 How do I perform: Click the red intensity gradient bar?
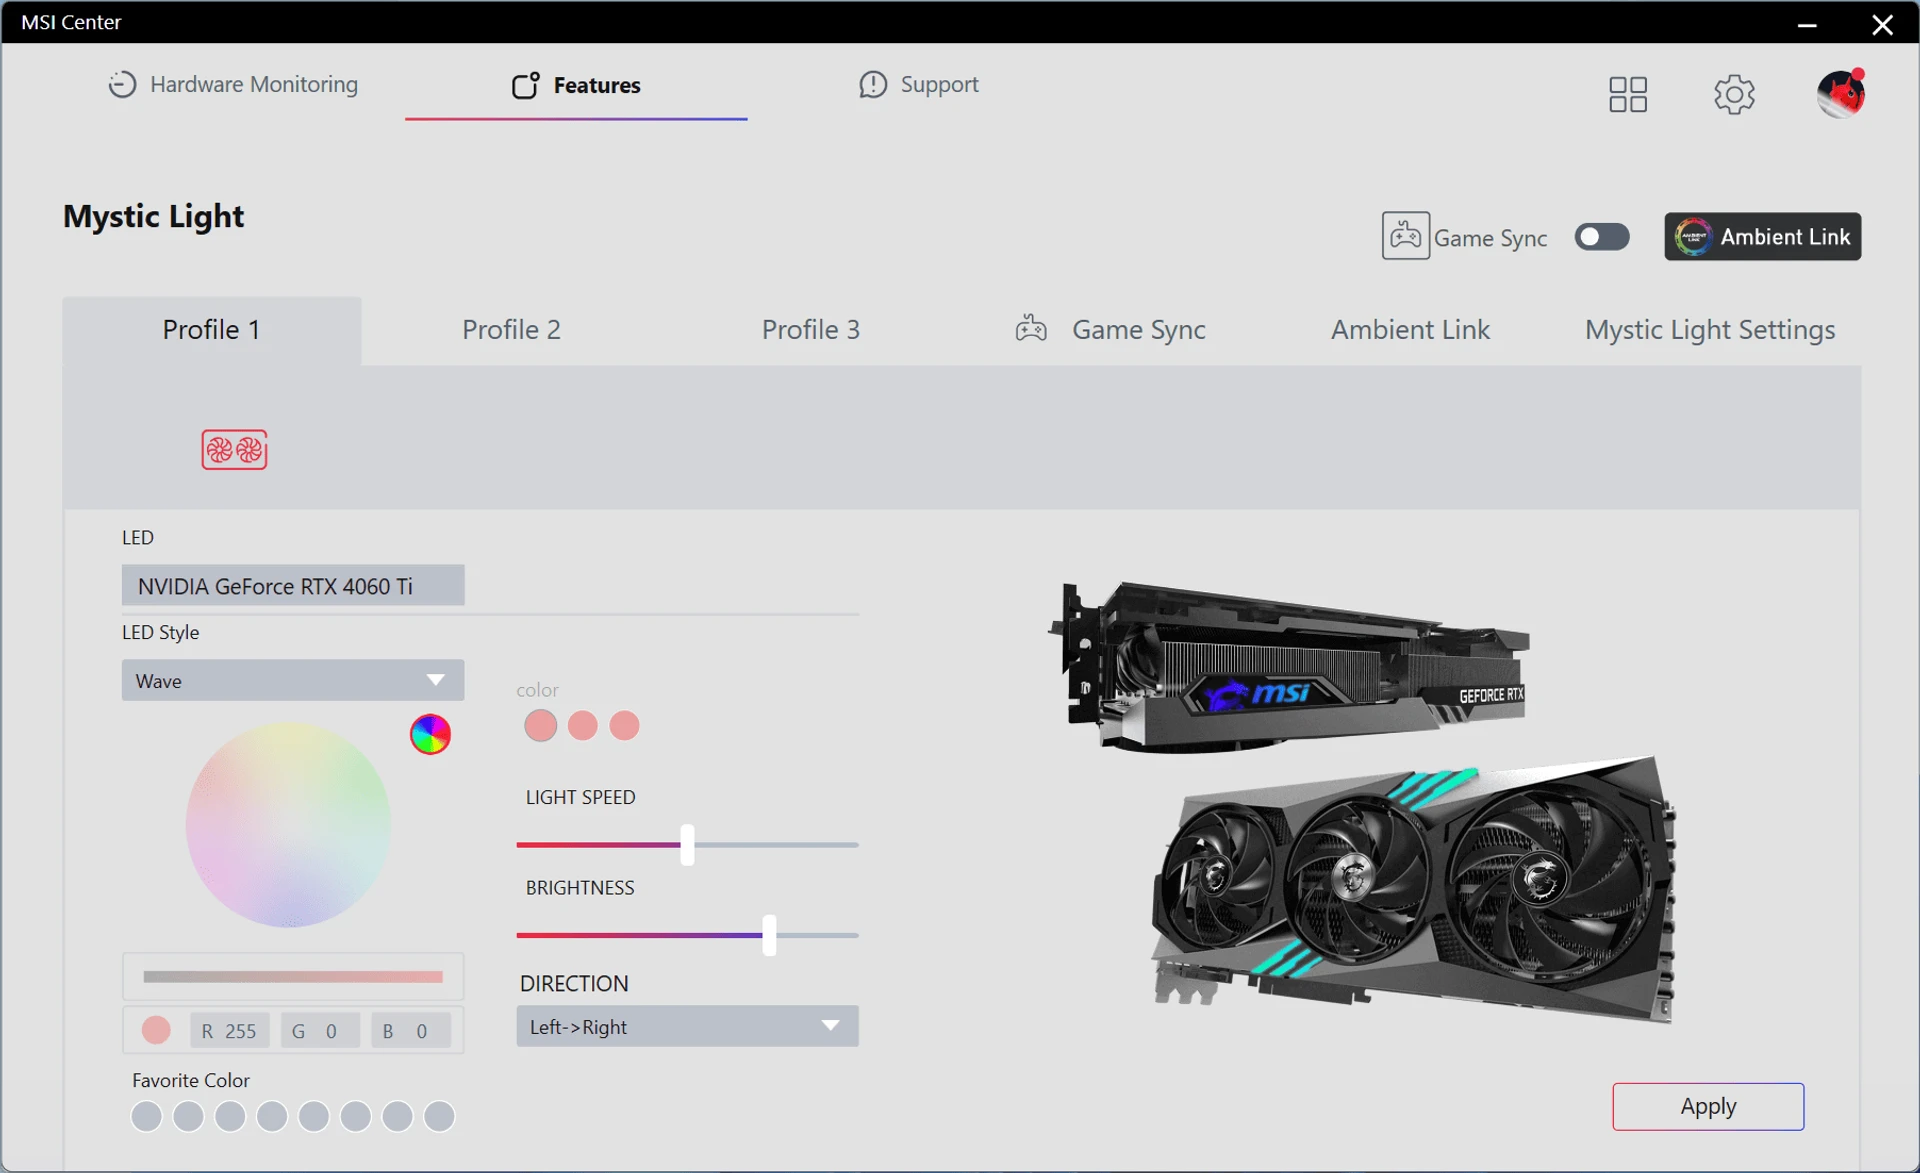(x=293, y=977)
